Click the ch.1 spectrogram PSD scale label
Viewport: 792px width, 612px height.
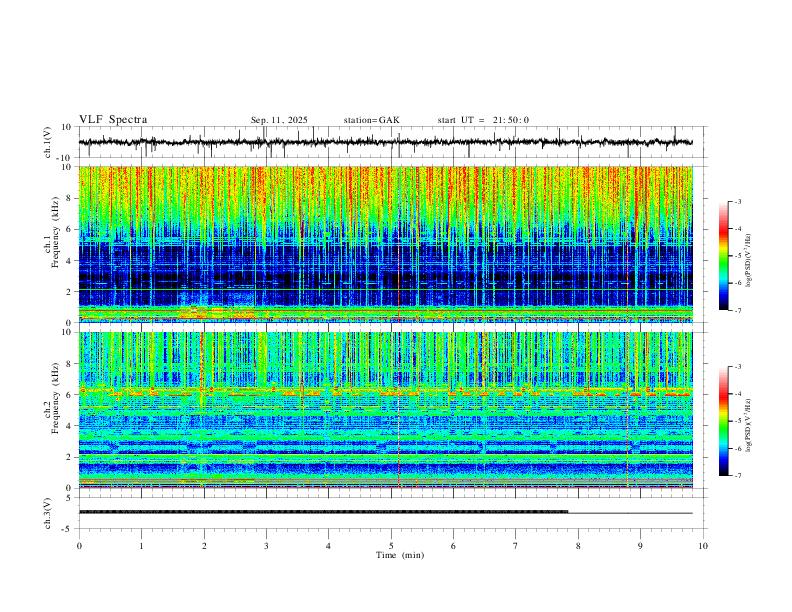click(749, 261)
